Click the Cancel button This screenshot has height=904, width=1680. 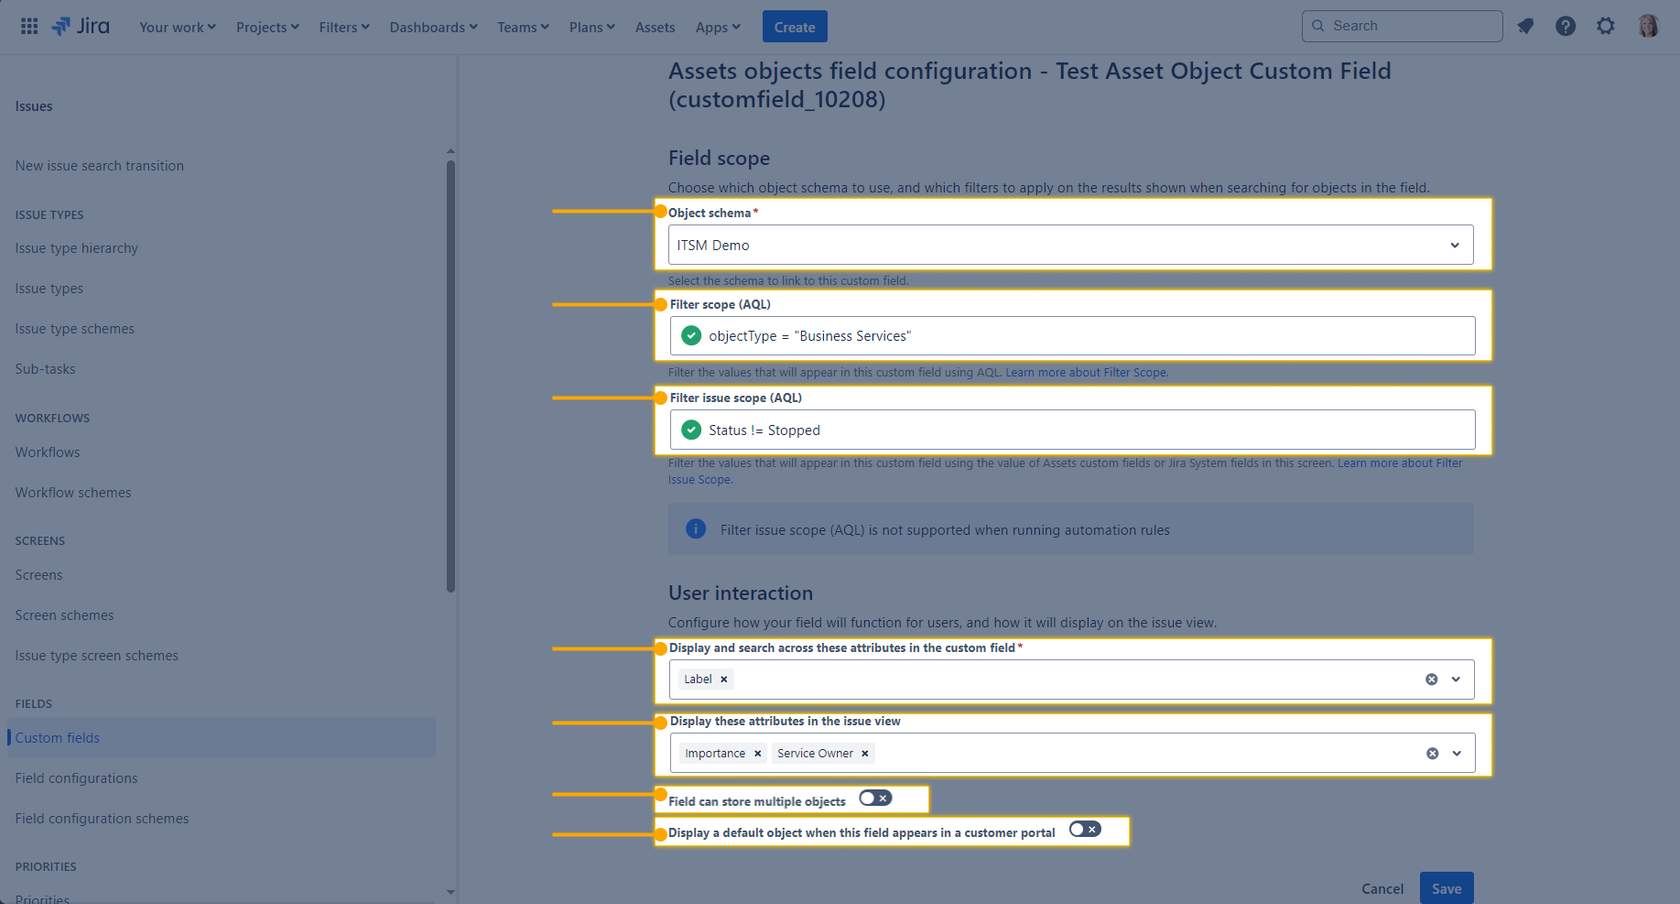(1382, 888)
